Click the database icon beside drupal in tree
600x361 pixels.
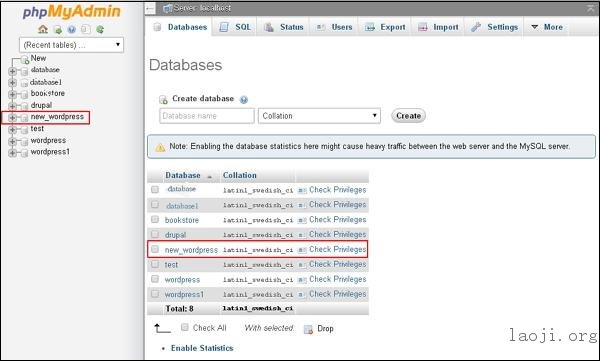[24, 106]
